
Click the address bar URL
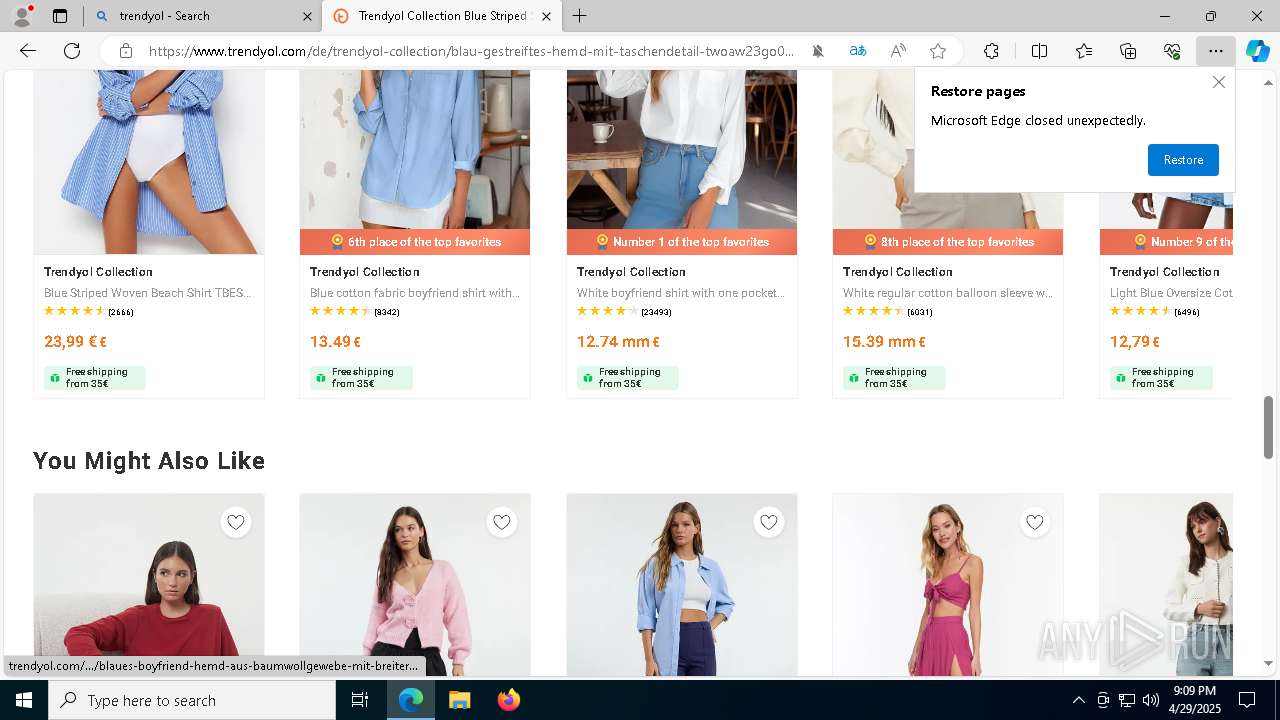(x=471, y=51)
